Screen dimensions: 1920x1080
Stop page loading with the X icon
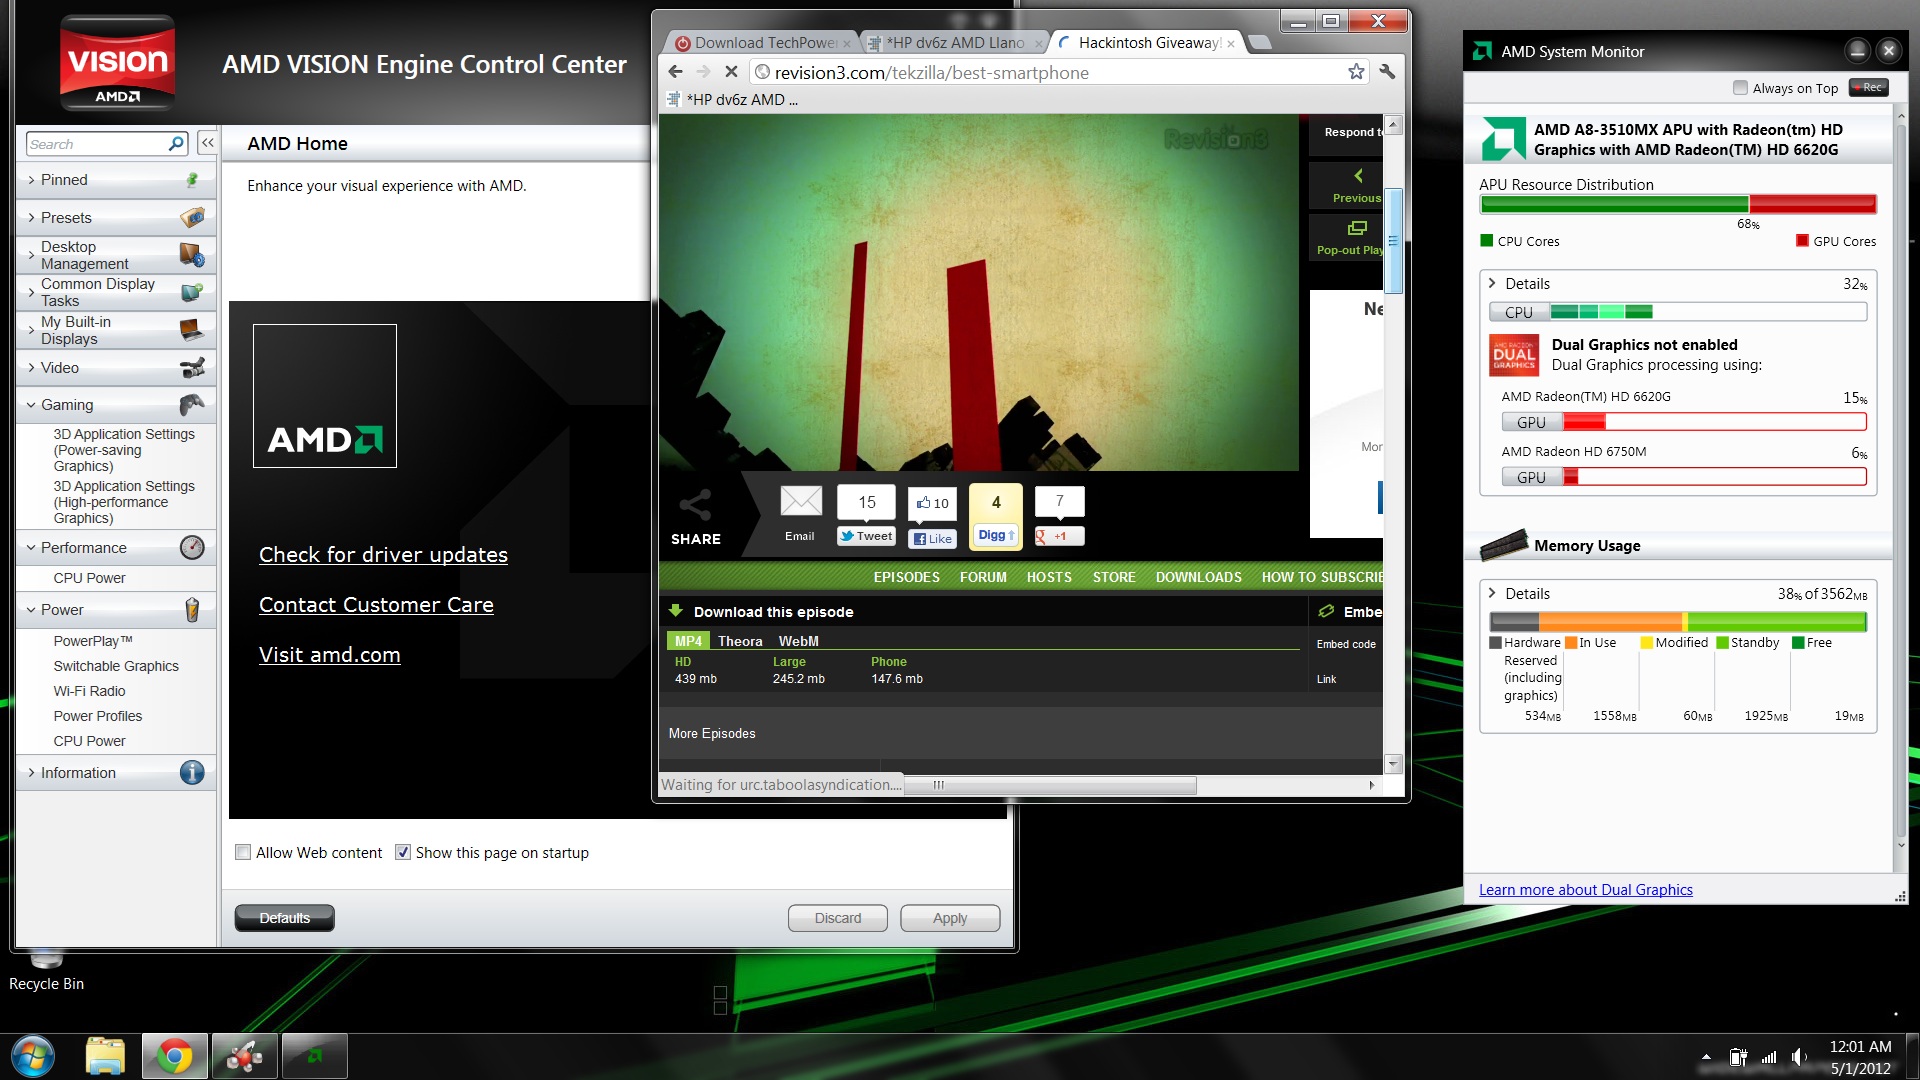731,72
